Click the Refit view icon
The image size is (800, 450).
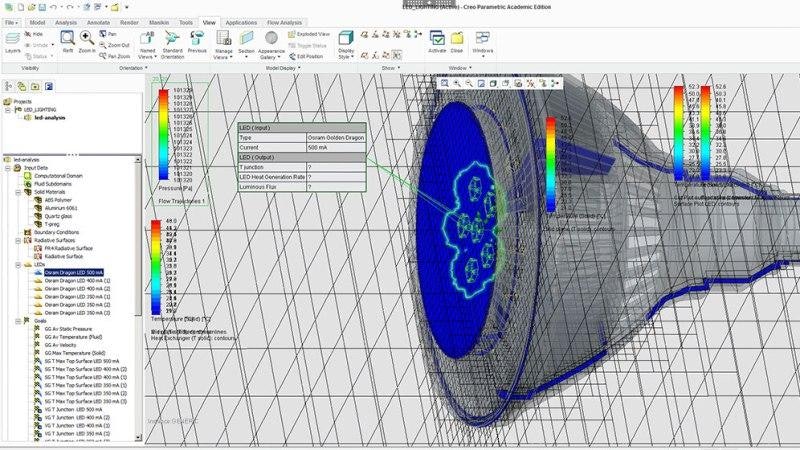pyautogui.click(x=68, y=38)
